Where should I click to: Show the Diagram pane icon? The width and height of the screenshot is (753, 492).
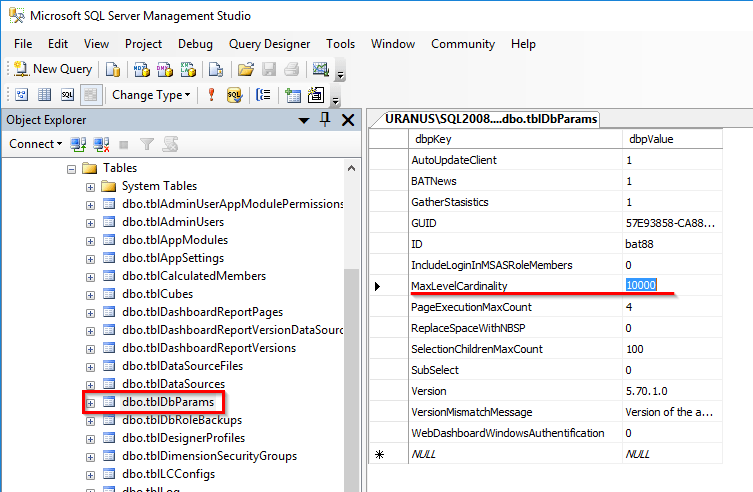point(22,95)
